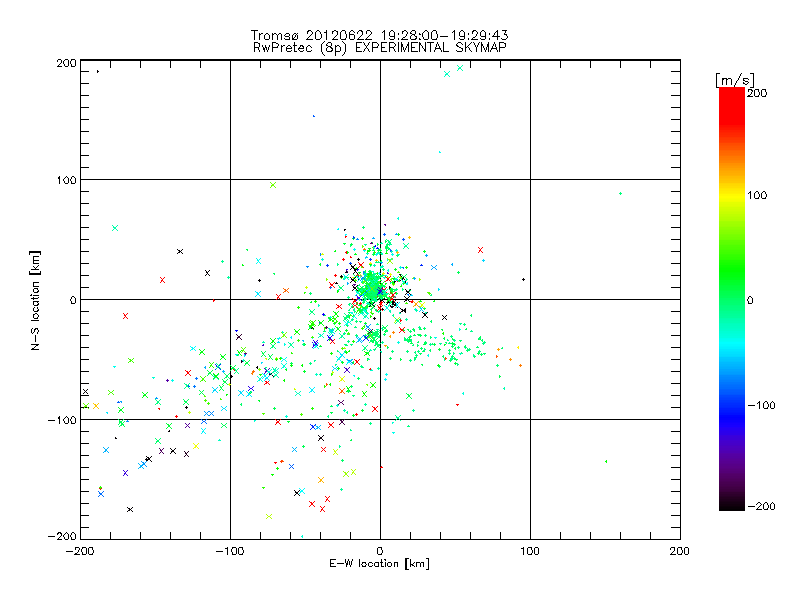This screenshot has width=800, height=600.
Task: Click the N-S location [km] axis label
Action: 34,299
